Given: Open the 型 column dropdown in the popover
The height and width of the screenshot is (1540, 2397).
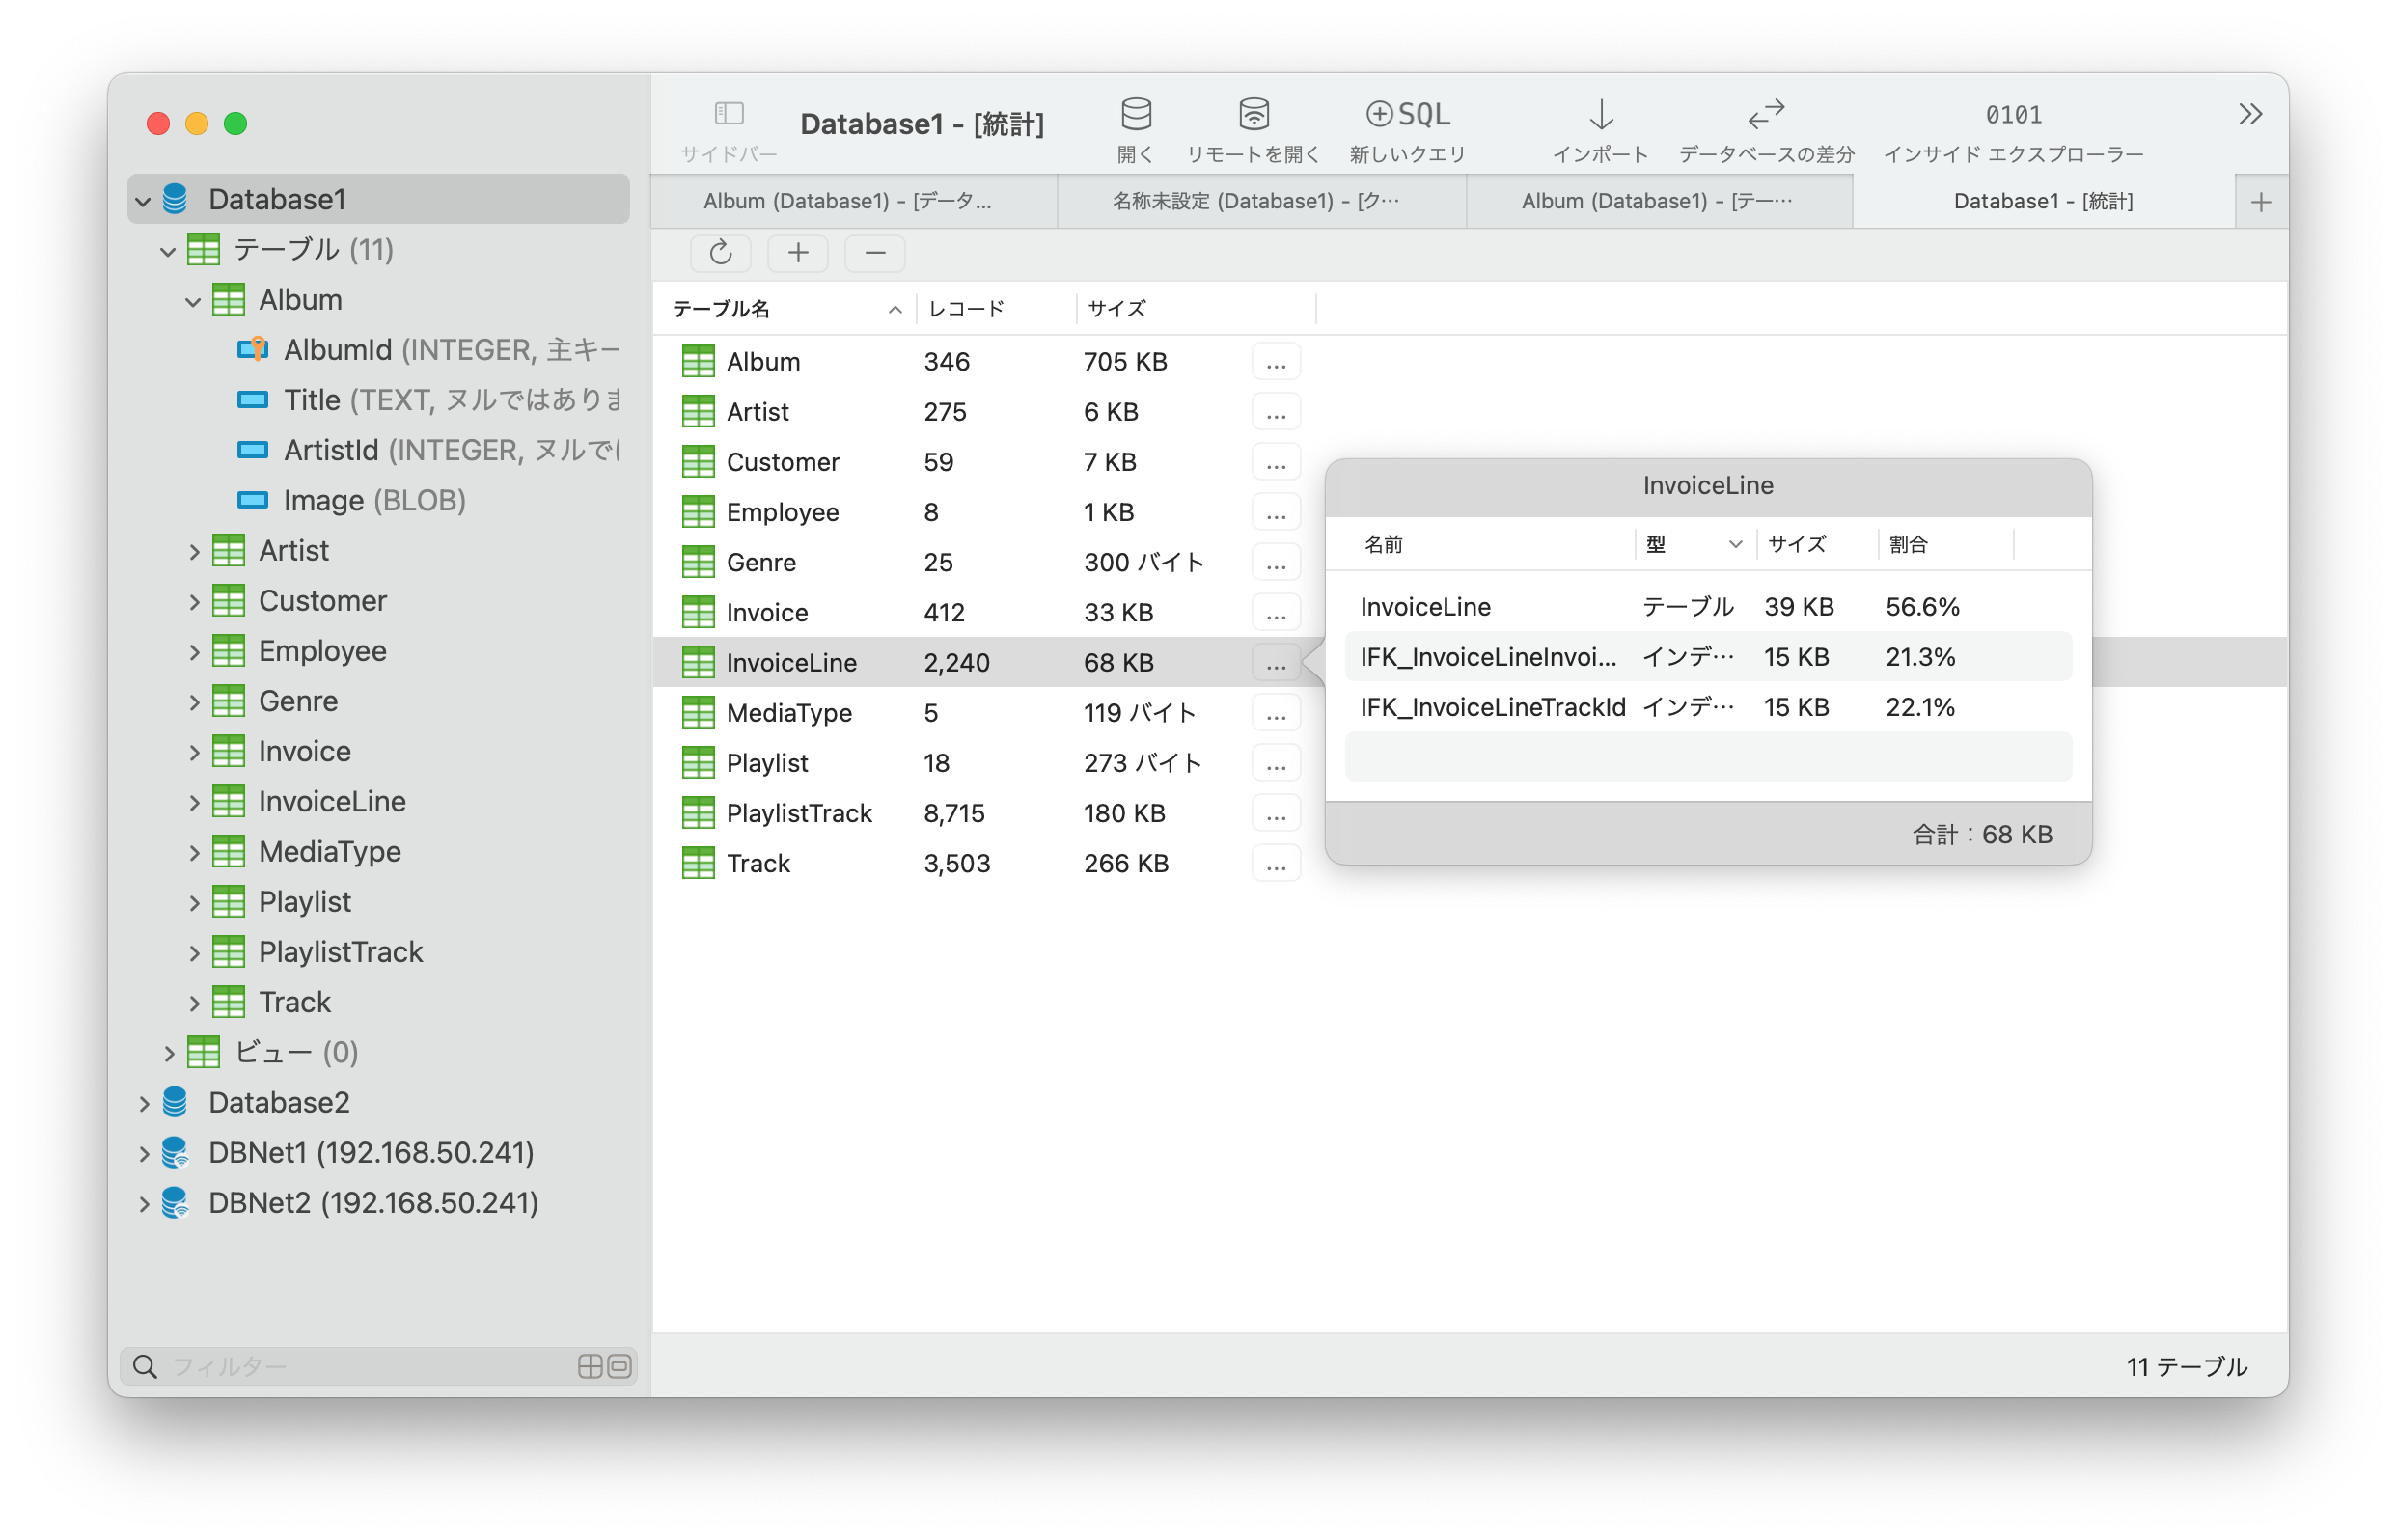Looking at the screenshot, I should [1735, 544].
